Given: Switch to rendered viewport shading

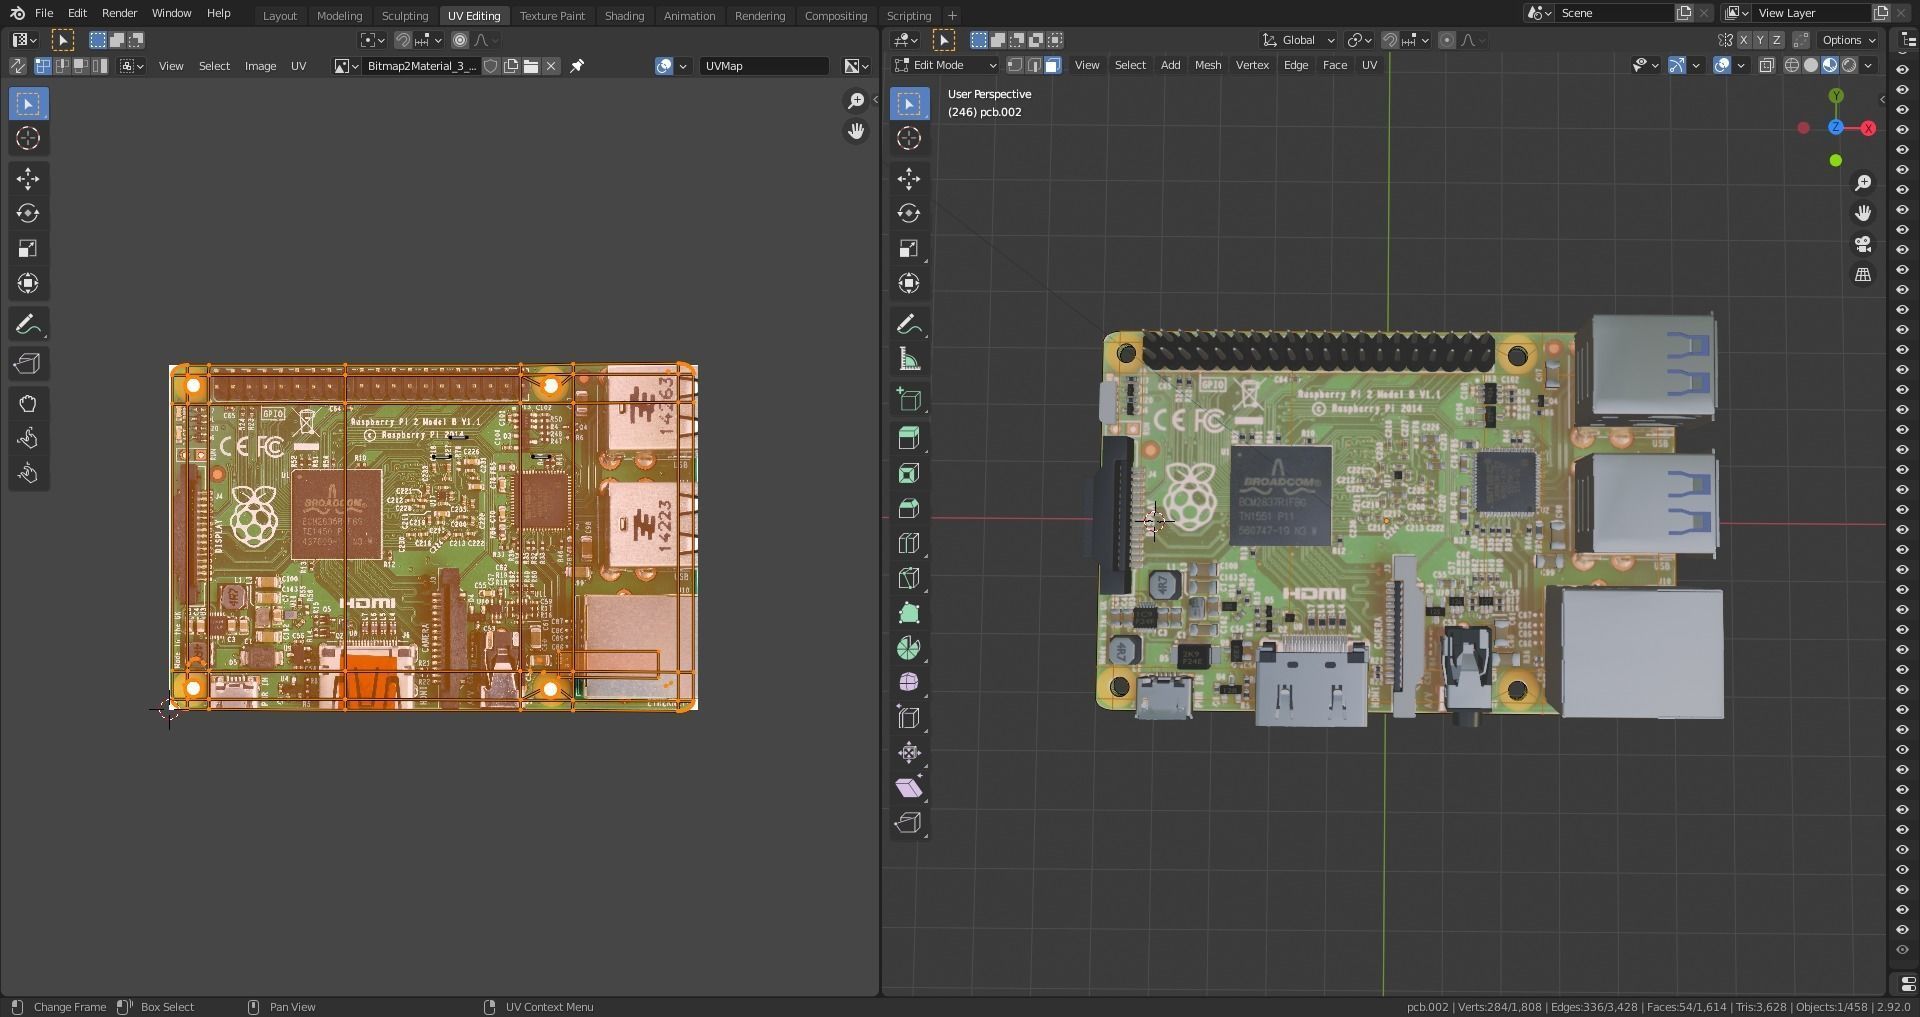Looking at the screenshot, I should tap(1849, 65).
